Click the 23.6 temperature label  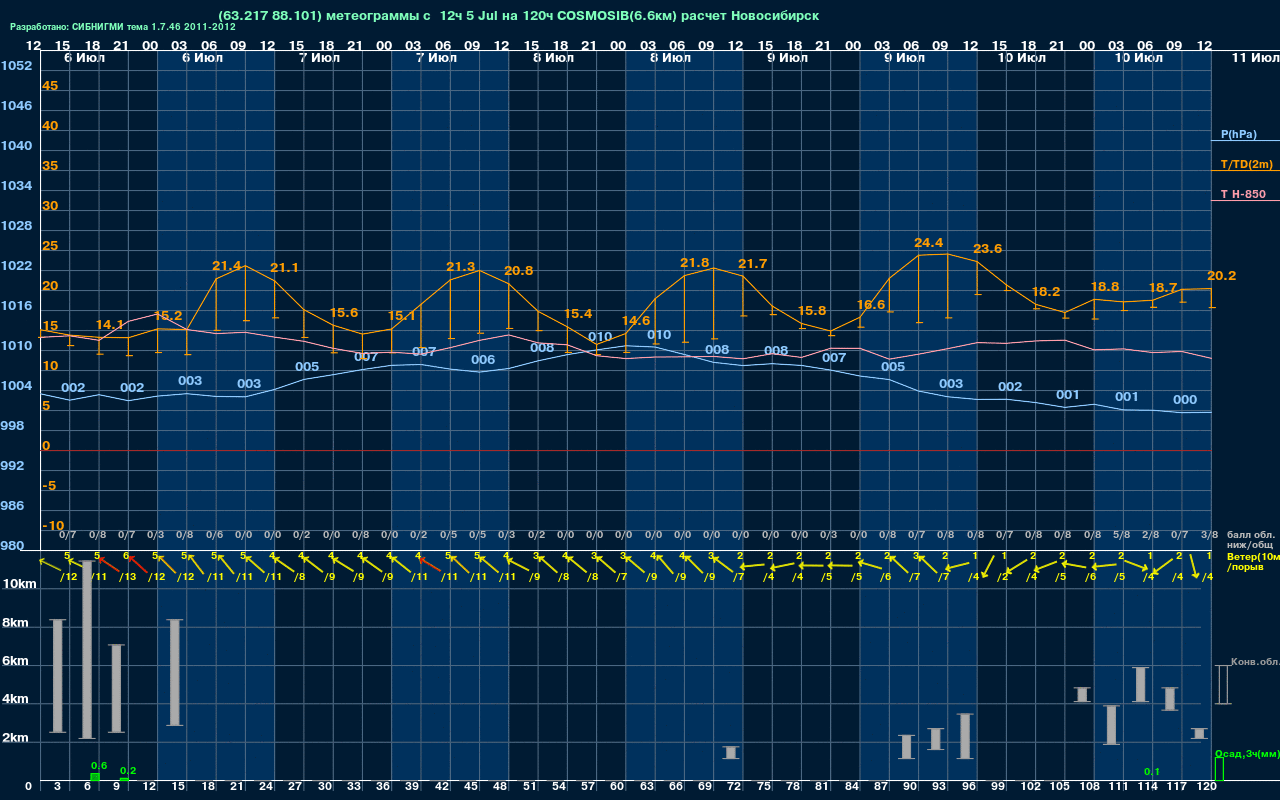[x=988, y=249]
